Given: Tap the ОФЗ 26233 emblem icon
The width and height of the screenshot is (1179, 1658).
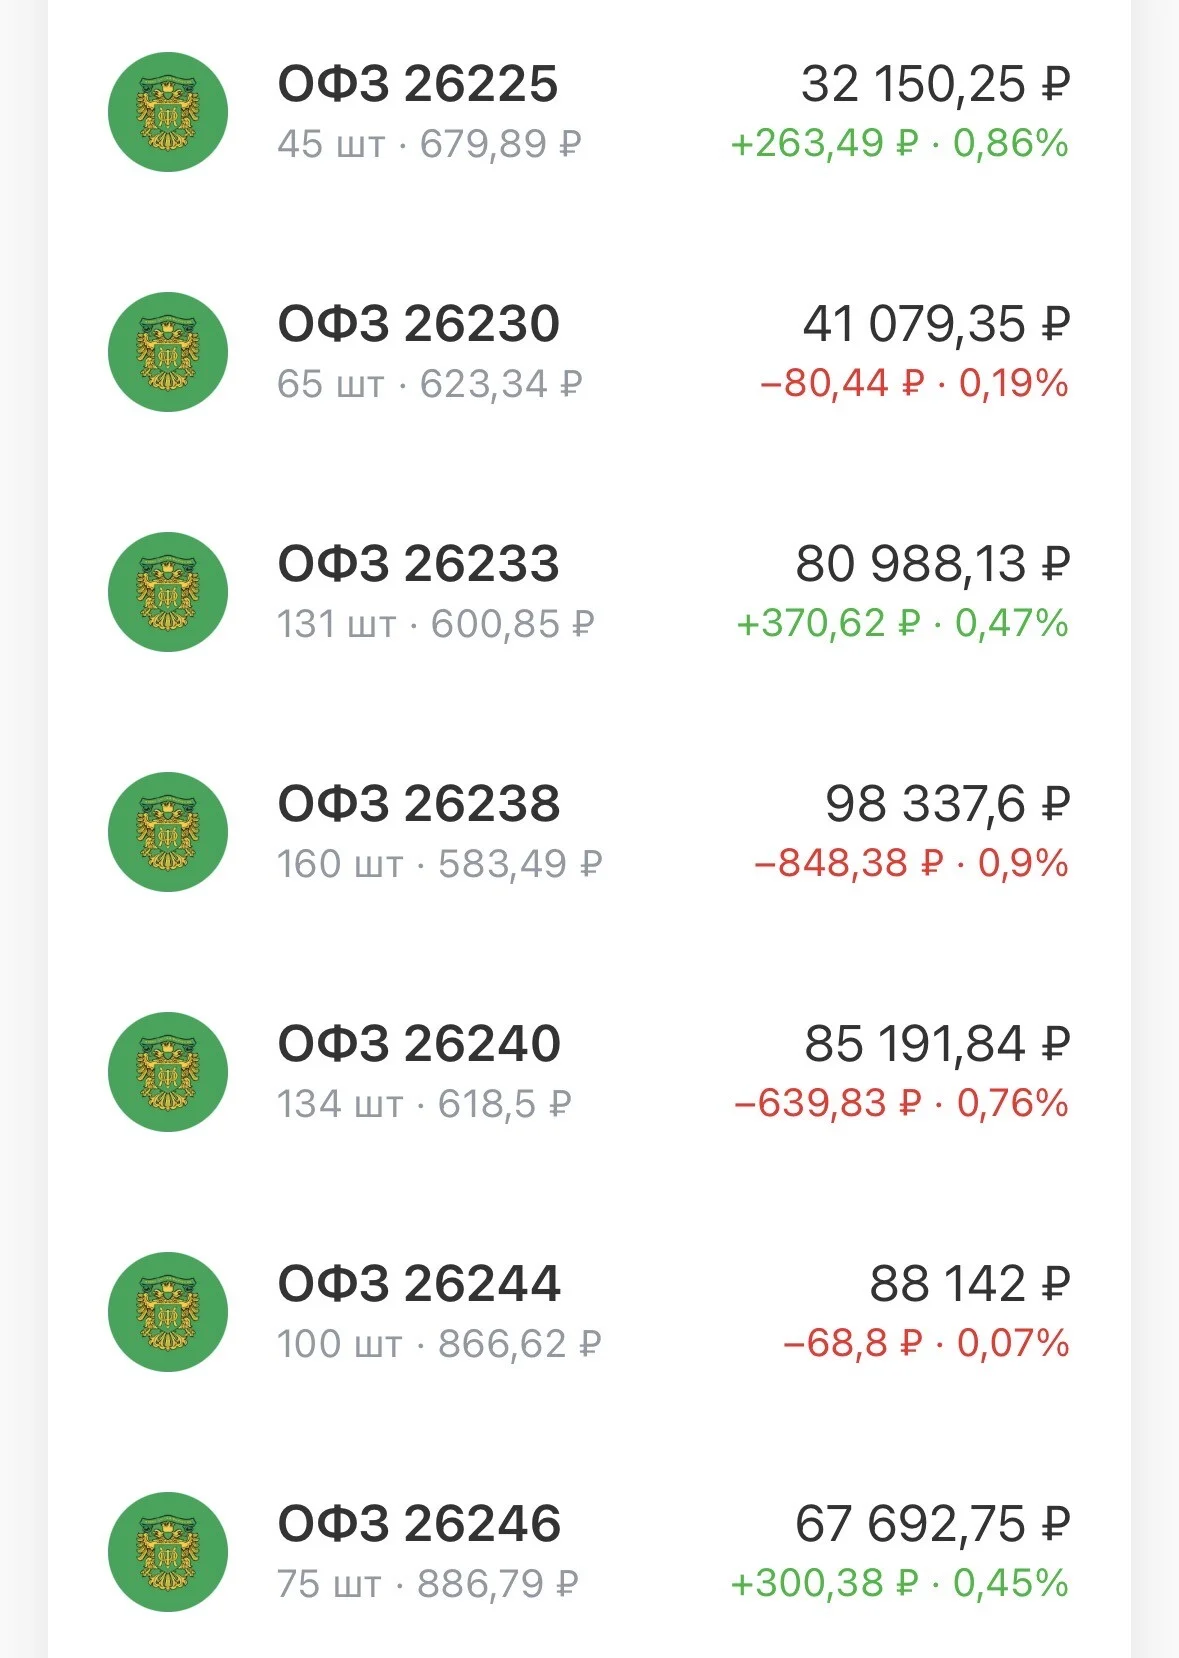Looking at the screenshot, I should 168,592.
